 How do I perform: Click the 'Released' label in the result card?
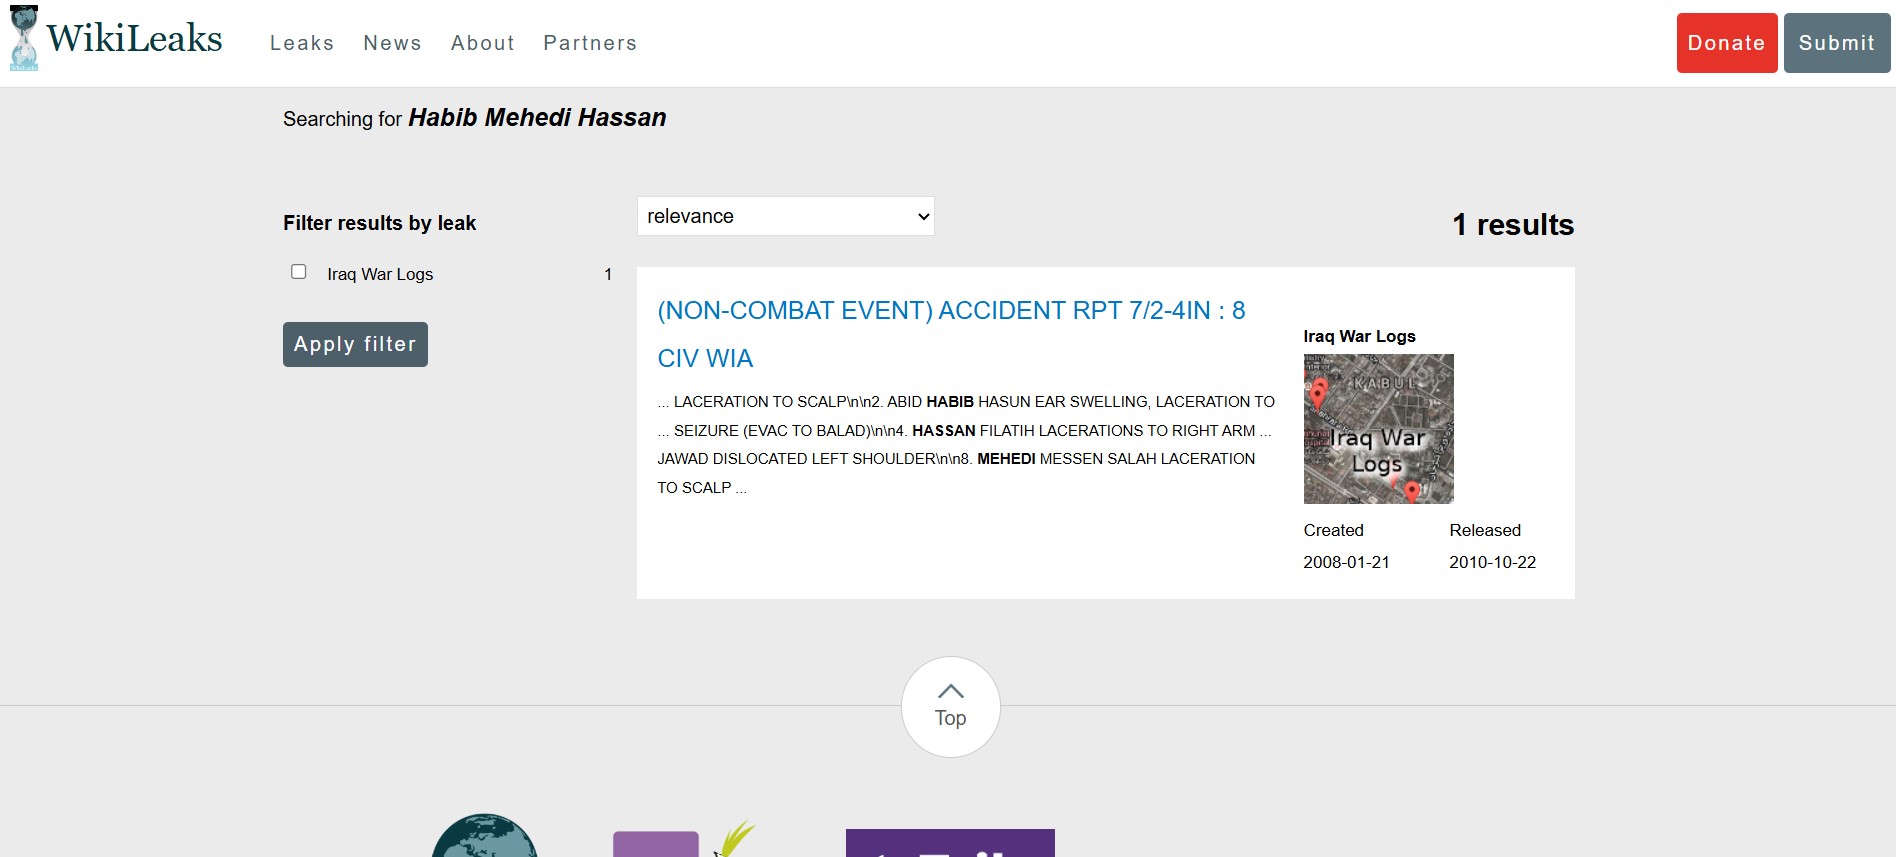click(1485, 530)
